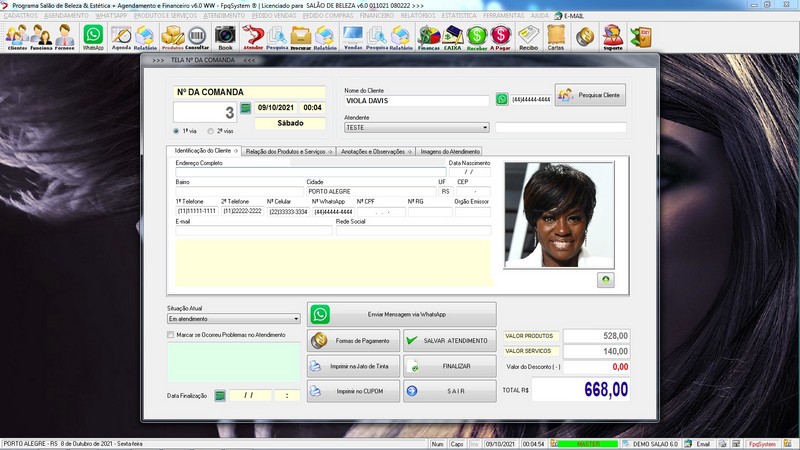Click the Pesquisar Cliente button
800x450 pixels.
[x=591, y=96]
